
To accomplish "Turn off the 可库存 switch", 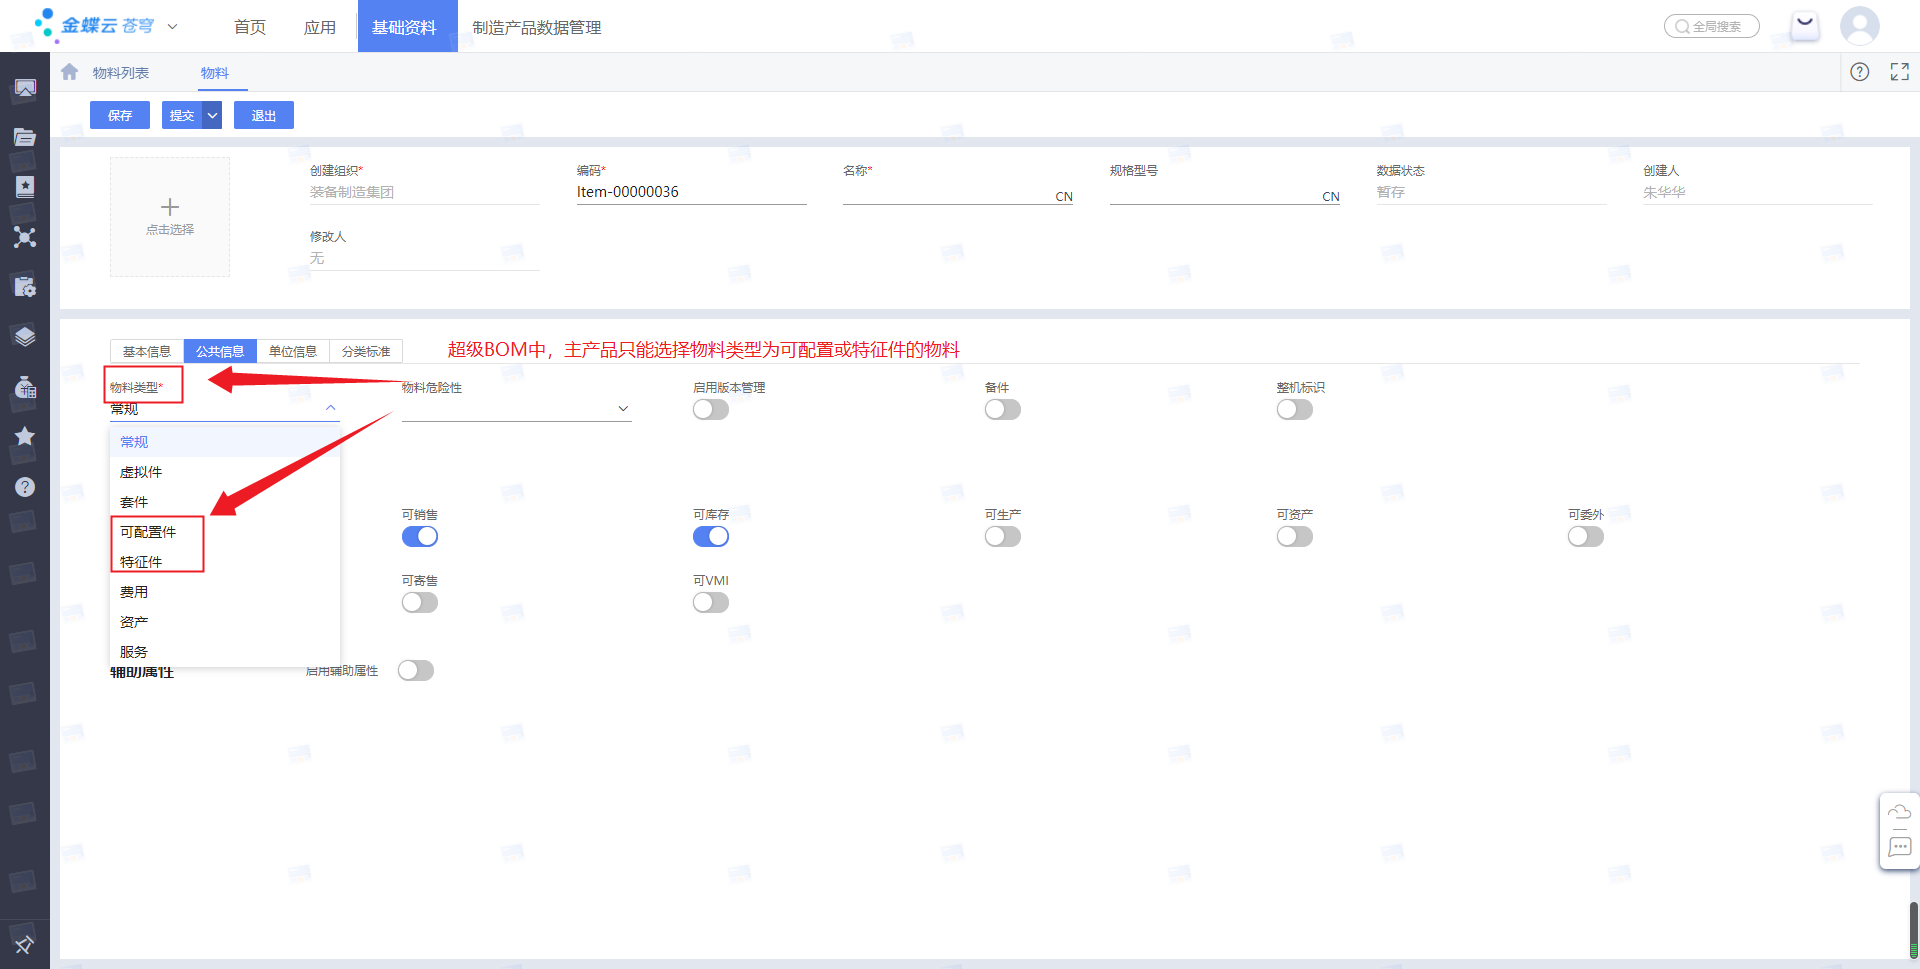I will 711,537.
